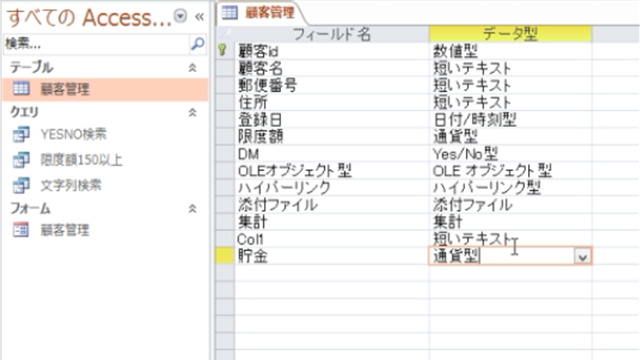Click the データ型 column header
Image resolution: width=640 pixels, height=360 pixels.
pos(510,34)
